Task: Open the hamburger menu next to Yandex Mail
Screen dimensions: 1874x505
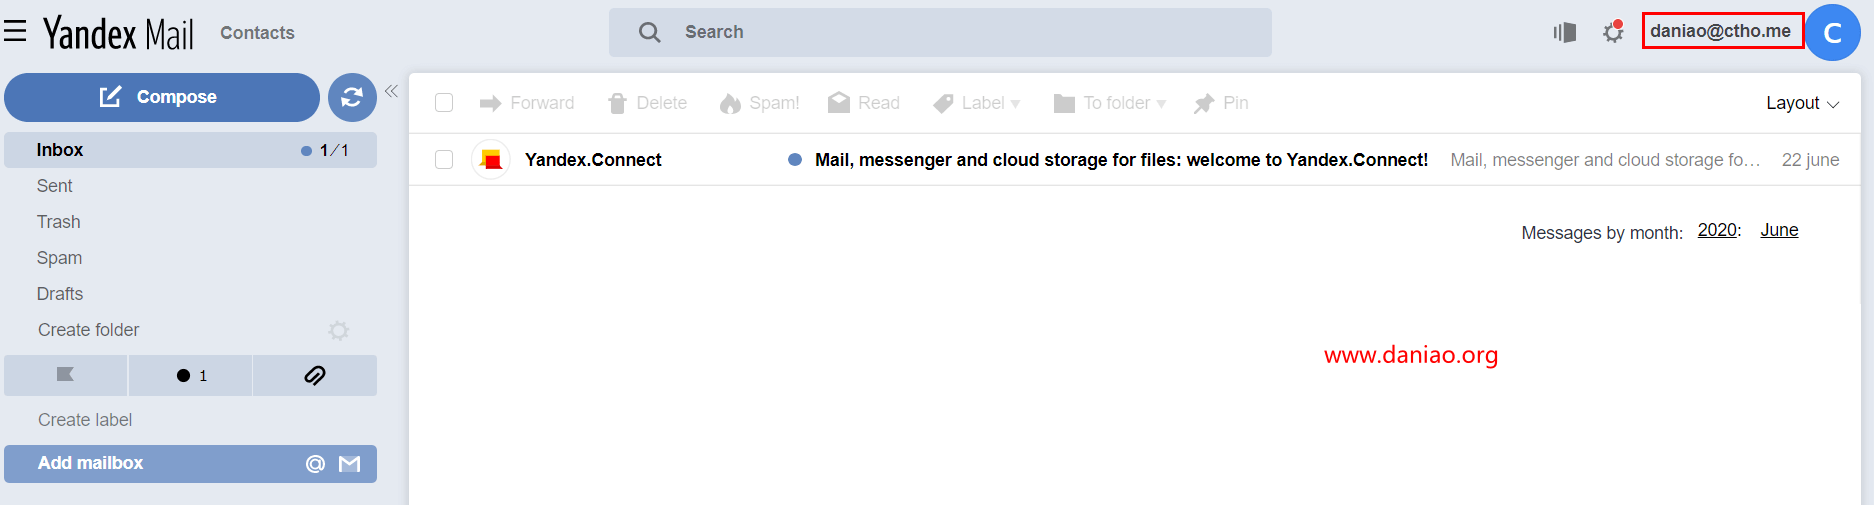Action: coord(15,32)
